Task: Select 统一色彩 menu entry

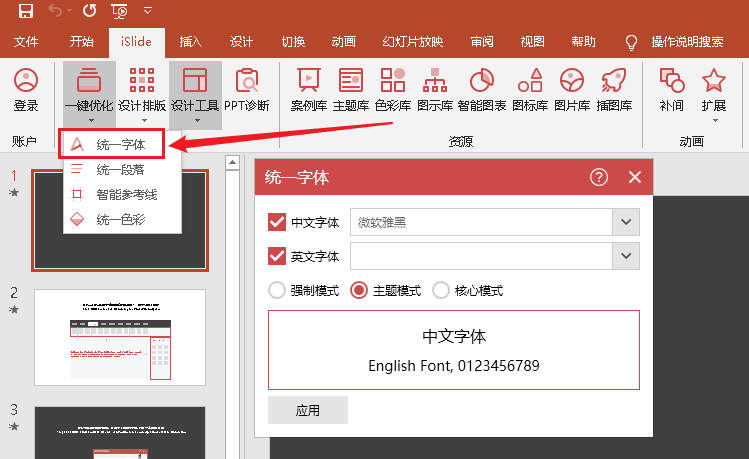Action: click(x=122, y=220)
